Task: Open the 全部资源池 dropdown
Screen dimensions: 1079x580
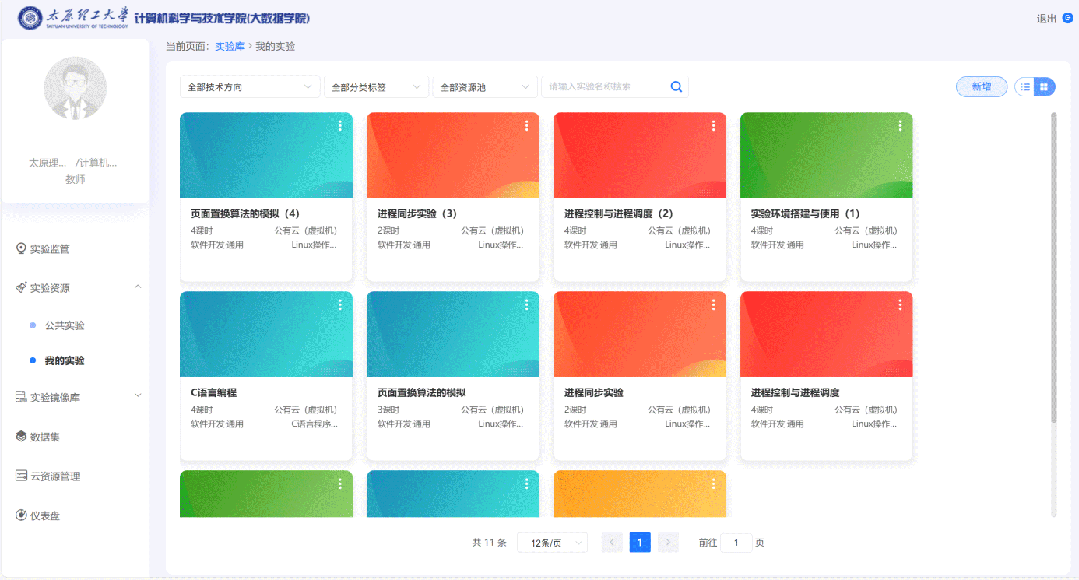Action: click(483, 87)
